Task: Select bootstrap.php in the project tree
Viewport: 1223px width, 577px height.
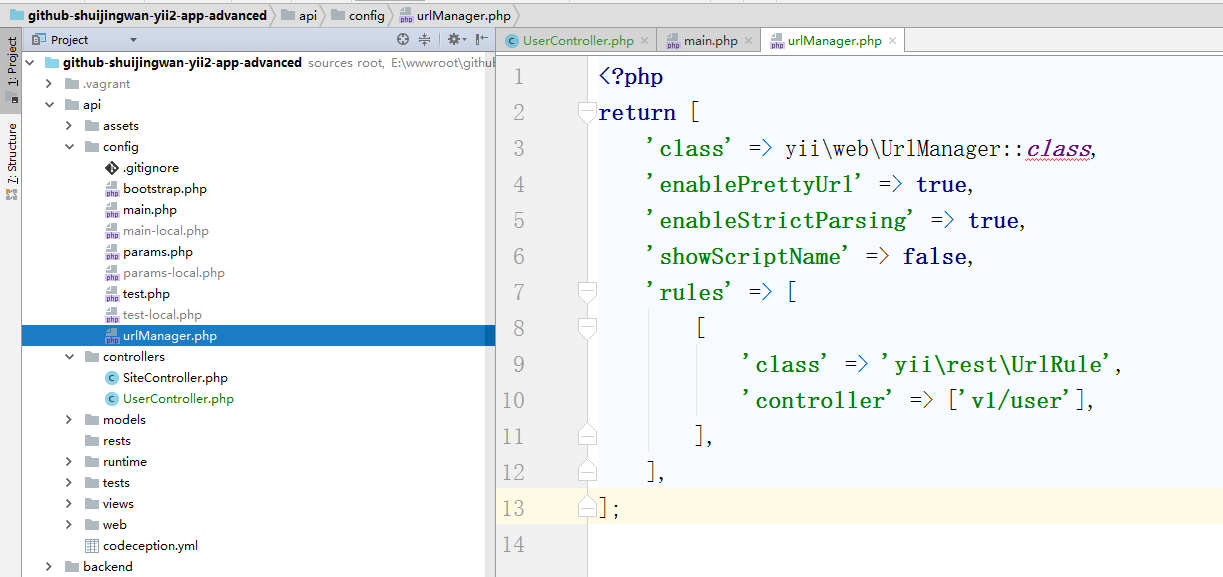Action: click(x=164, y=189)
